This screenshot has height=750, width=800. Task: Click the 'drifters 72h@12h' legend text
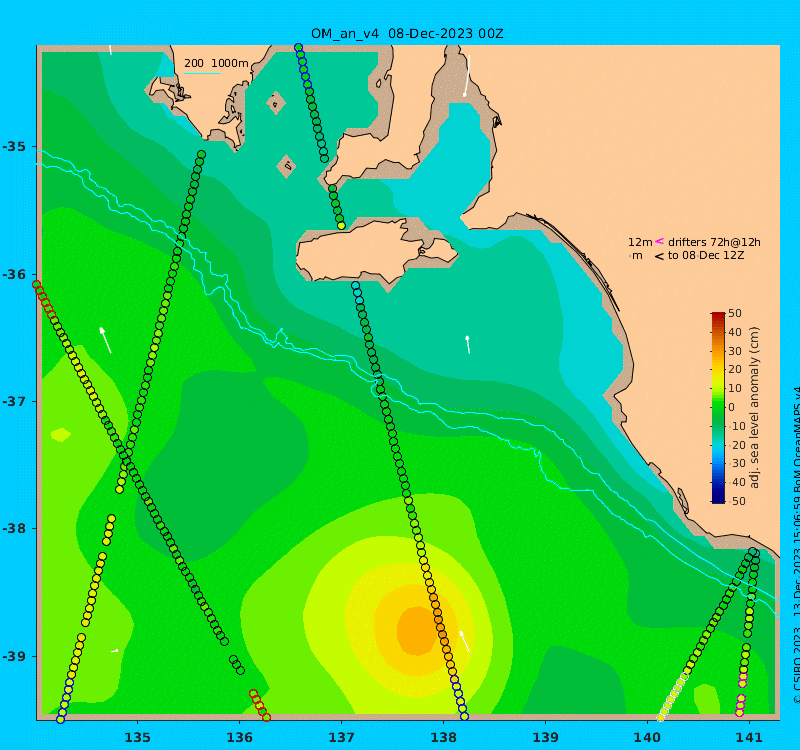pyautogui.click(x=714, y=242)
